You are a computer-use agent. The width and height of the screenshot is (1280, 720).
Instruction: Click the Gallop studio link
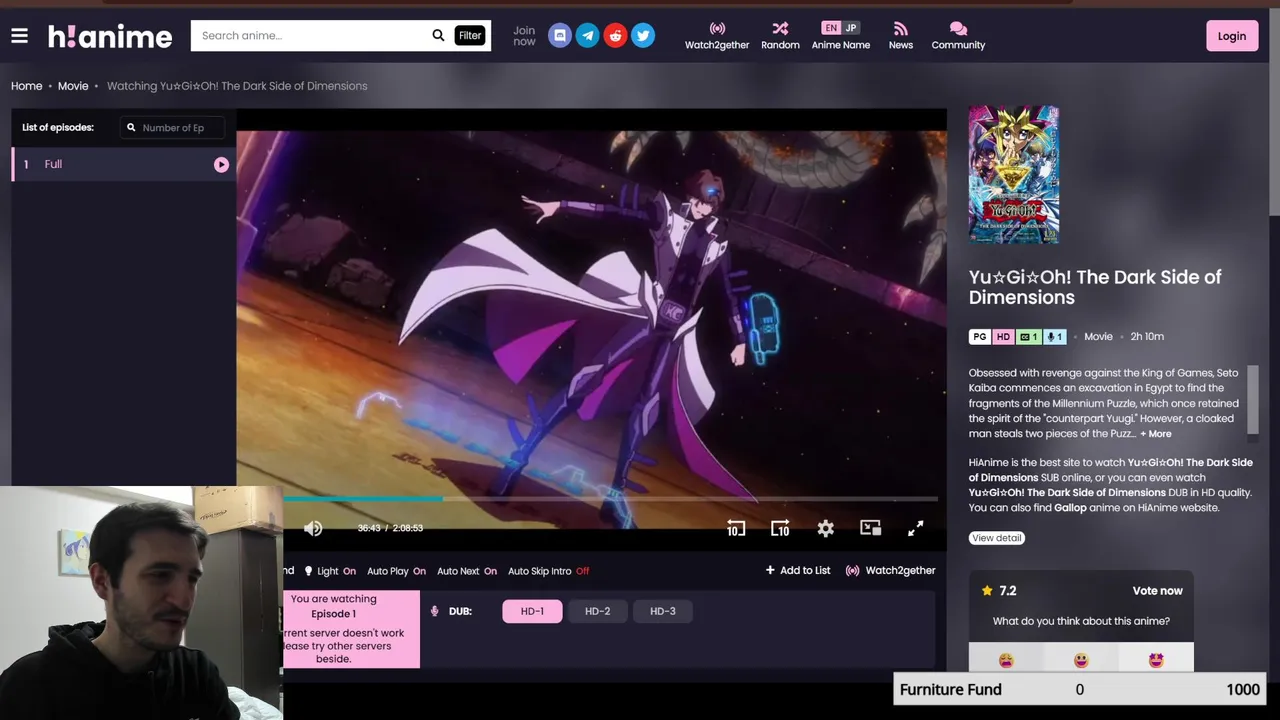pos(1070,508)
